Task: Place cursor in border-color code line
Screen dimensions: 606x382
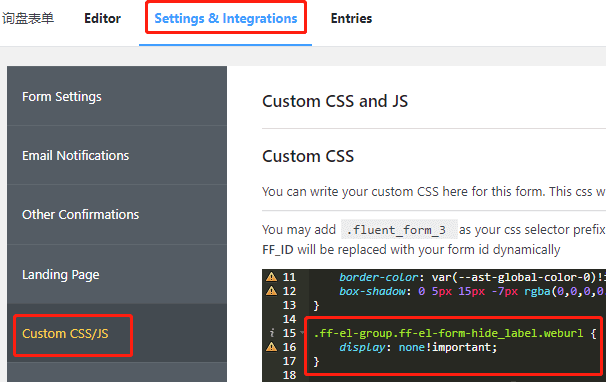Action: click(x=472, y=277)
